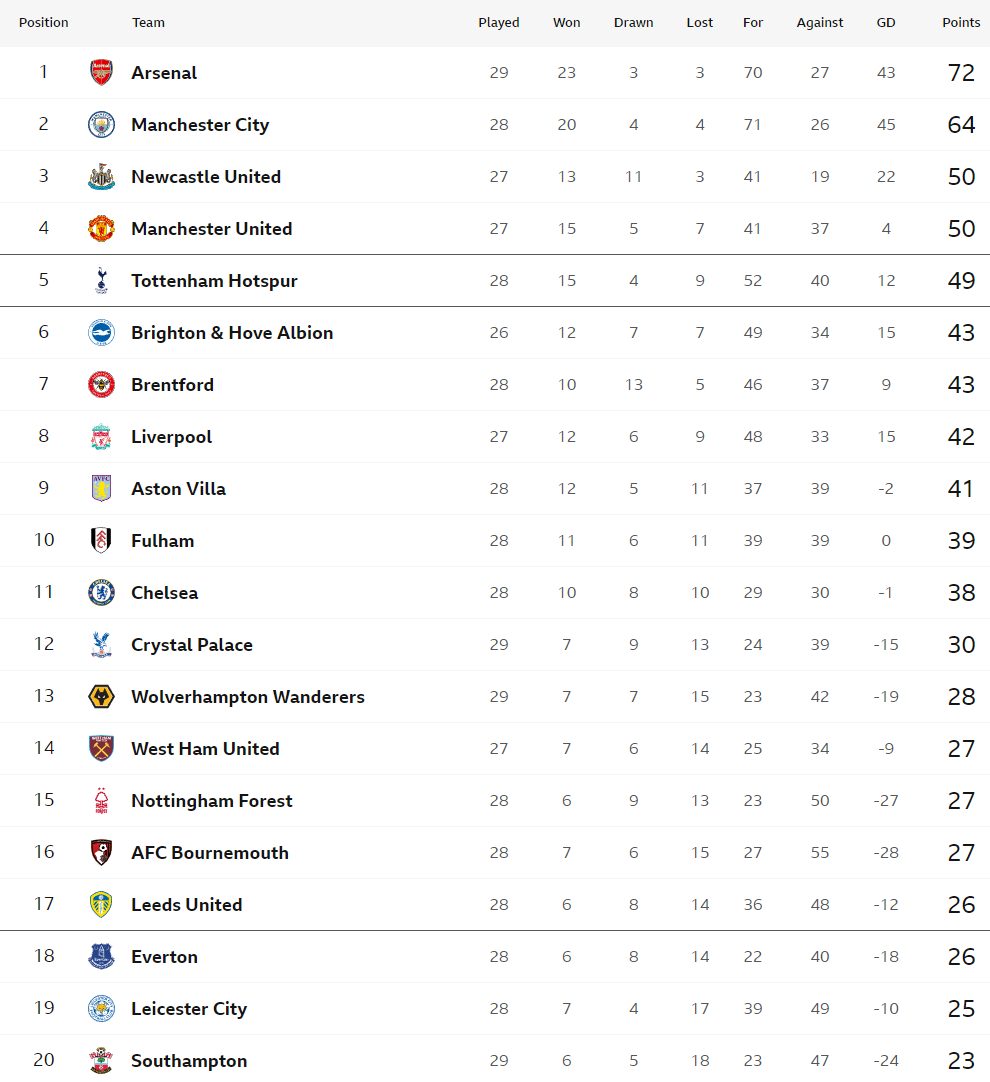Click the Liverpool club badge
This screenshot has height=1082, width=990.
[x=101, y=437]
